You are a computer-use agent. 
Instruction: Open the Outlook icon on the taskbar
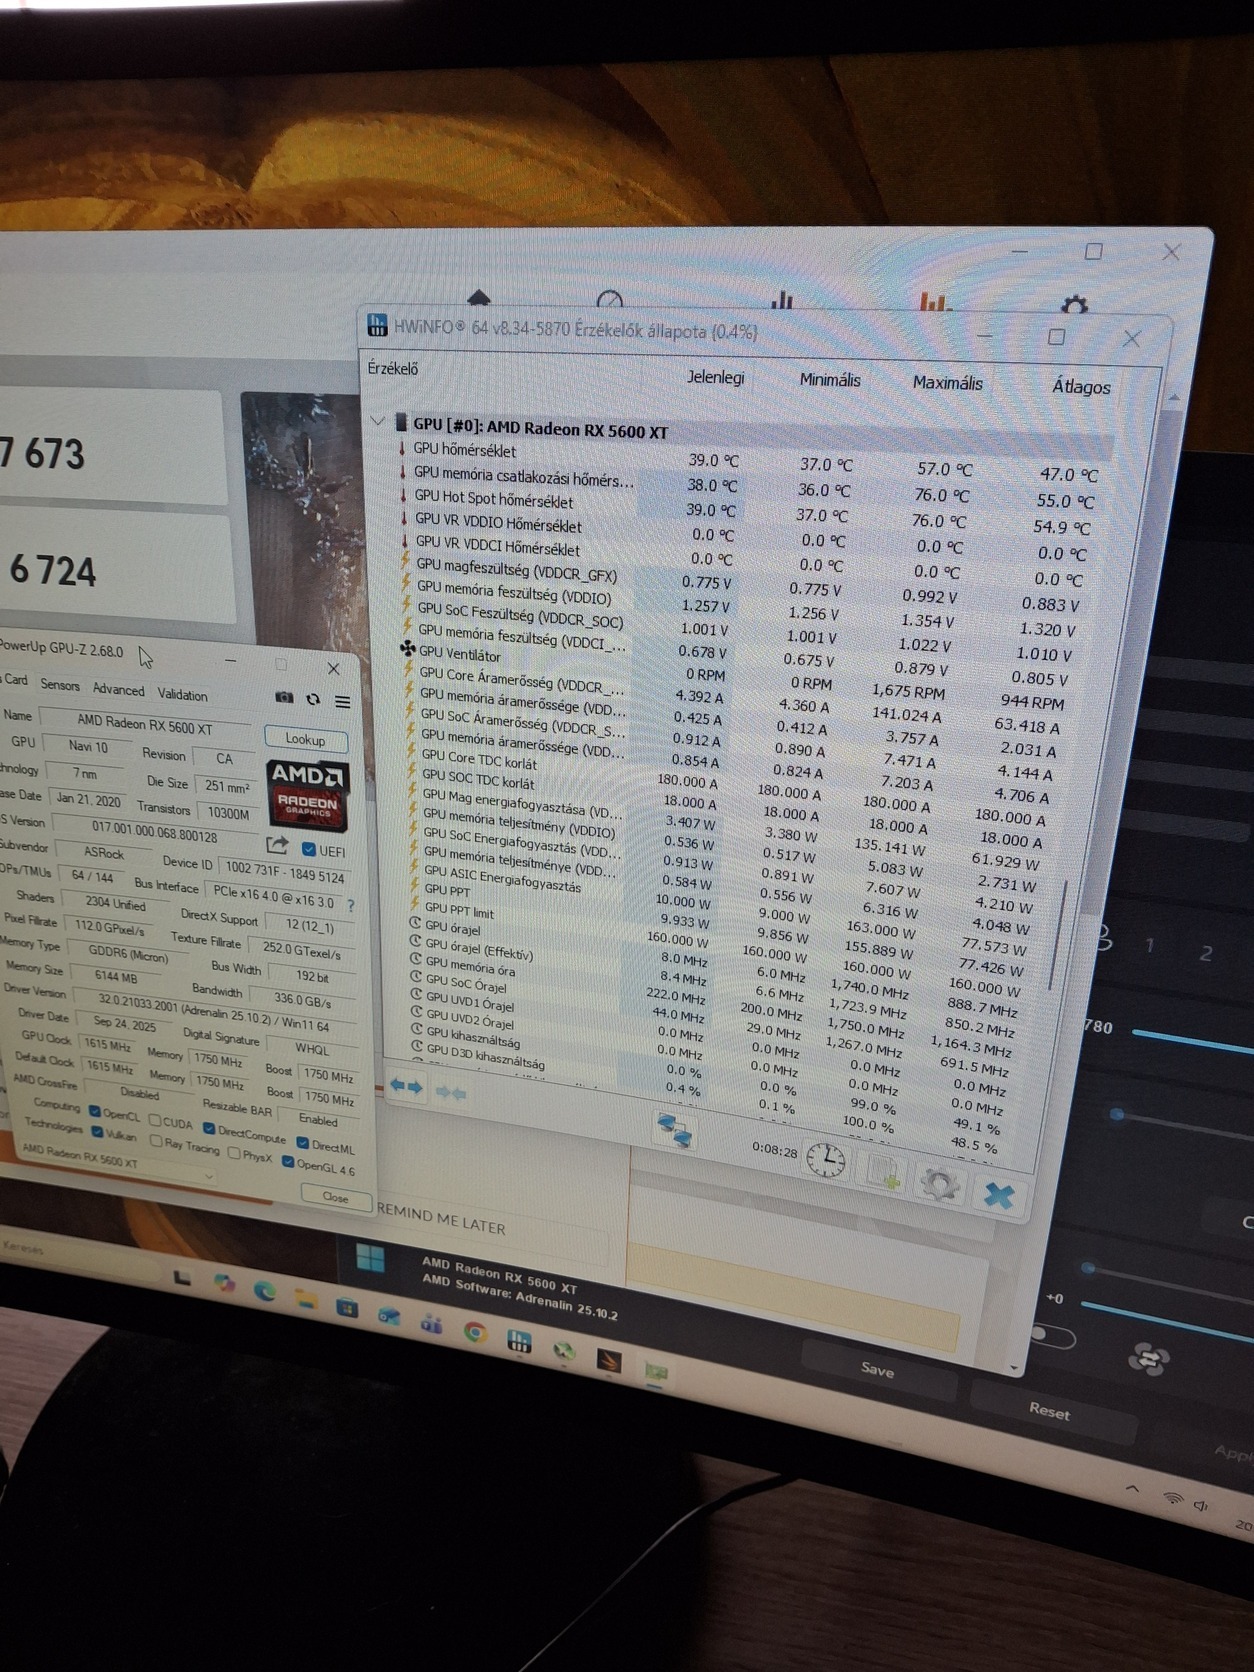point(389,1316)
